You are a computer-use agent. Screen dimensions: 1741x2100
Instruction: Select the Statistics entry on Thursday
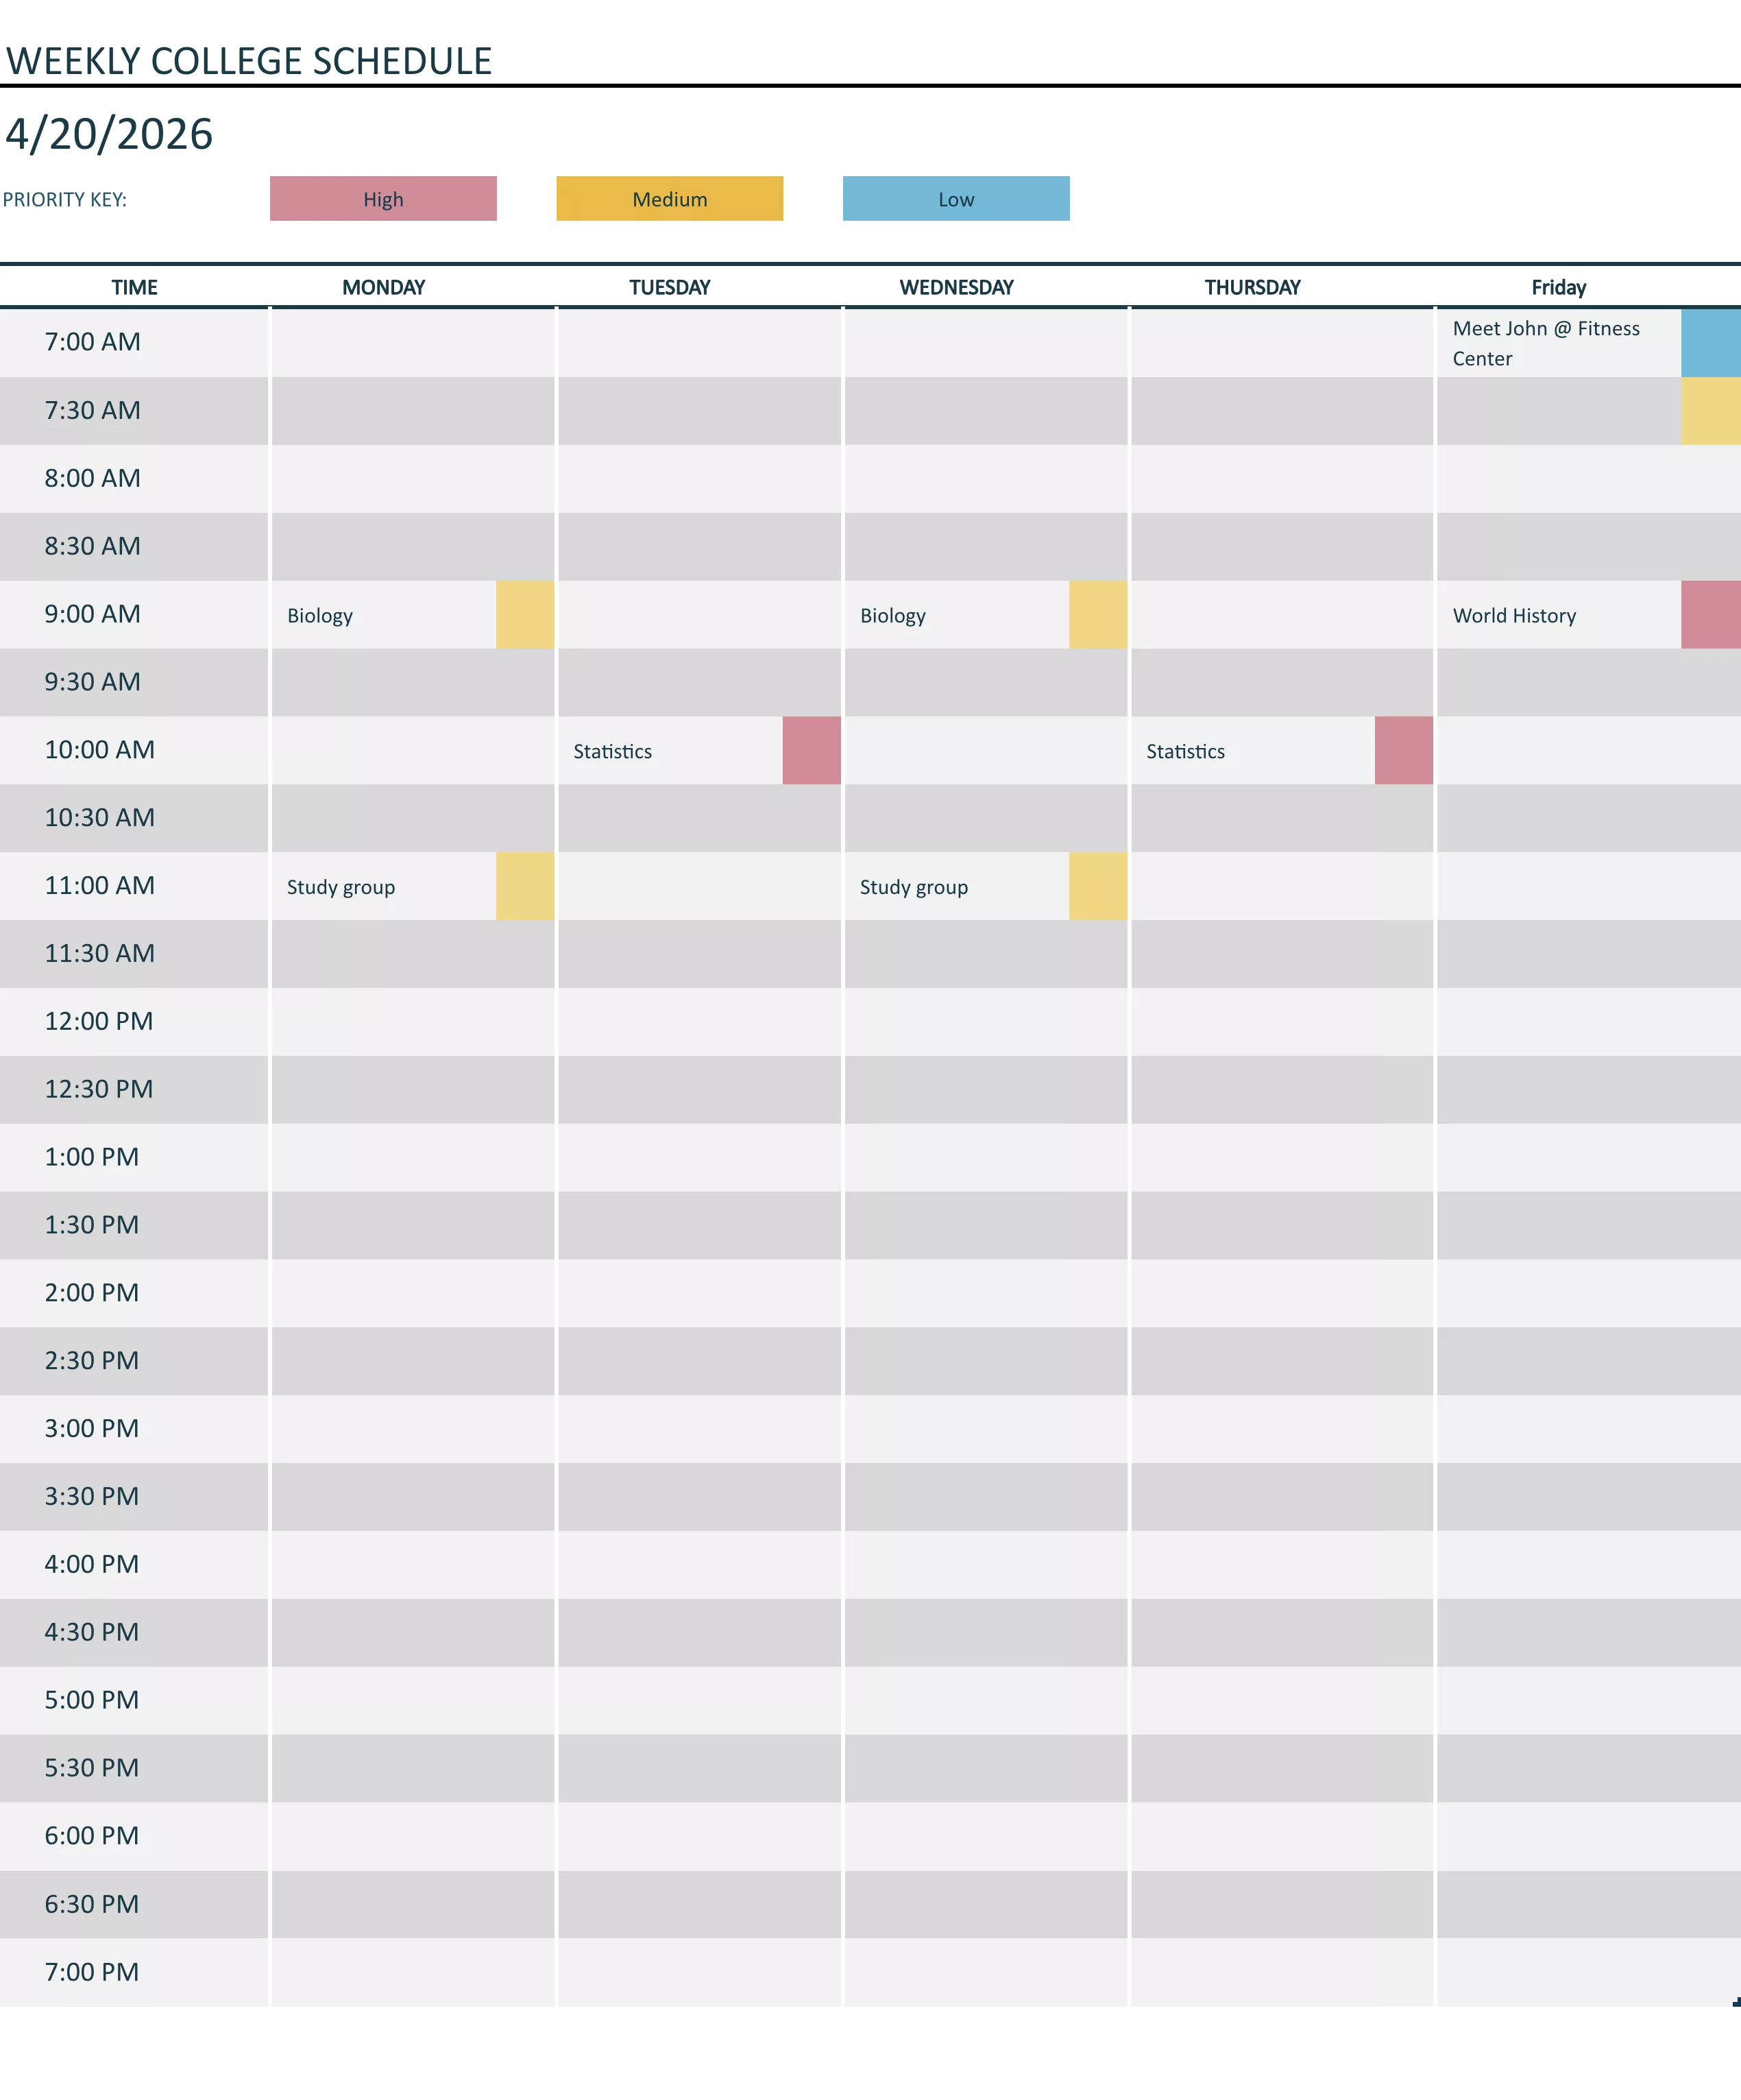(x=1185, y=750)
